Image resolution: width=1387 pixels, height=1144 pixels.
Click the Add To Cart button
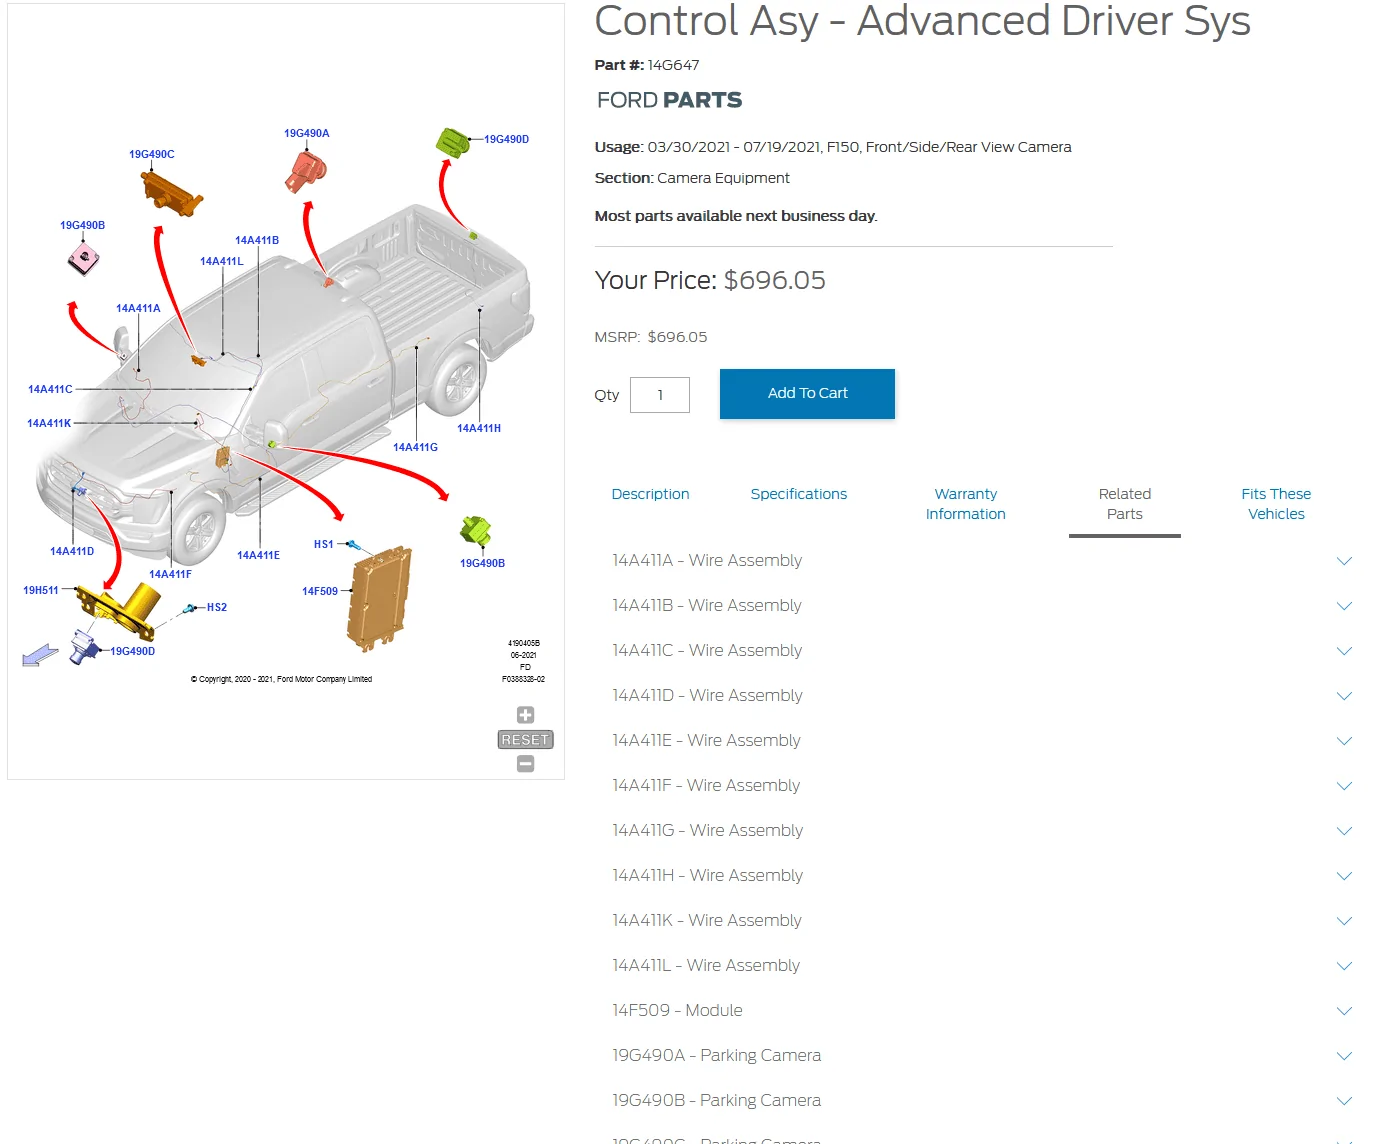807,393
